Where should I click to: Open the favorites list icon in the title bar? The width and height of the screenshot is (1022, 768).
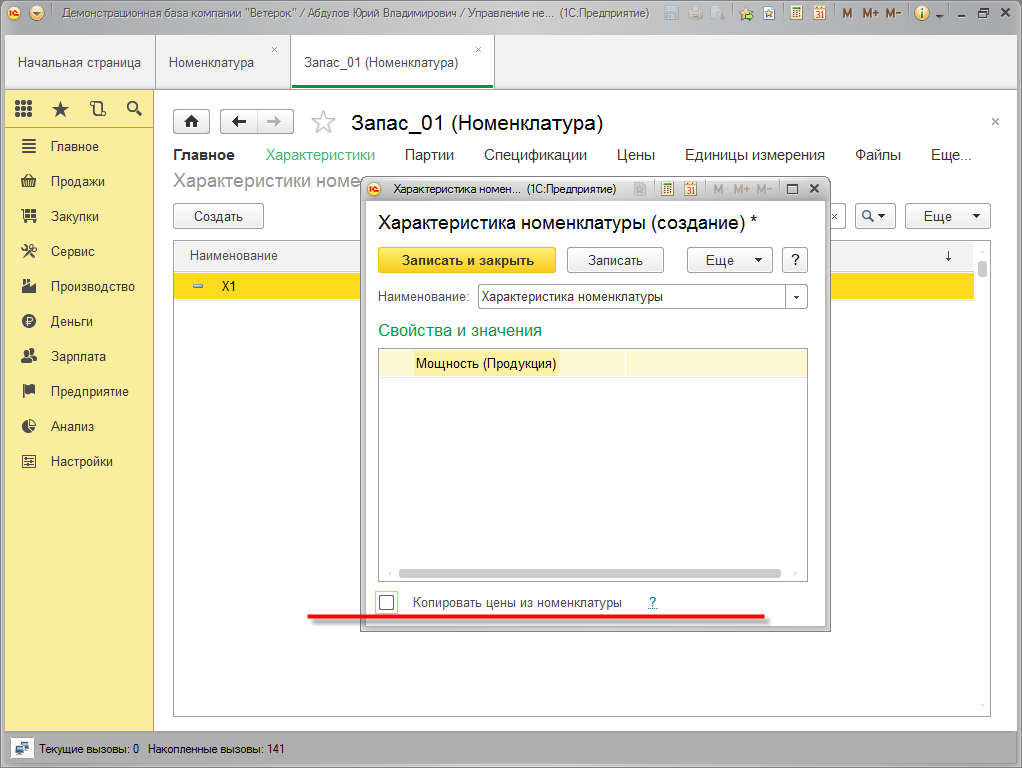tap(769, 13)
